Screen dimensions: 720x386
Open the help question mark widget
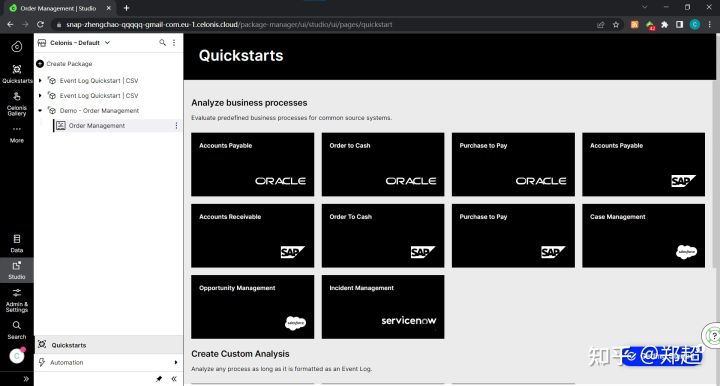713,336
